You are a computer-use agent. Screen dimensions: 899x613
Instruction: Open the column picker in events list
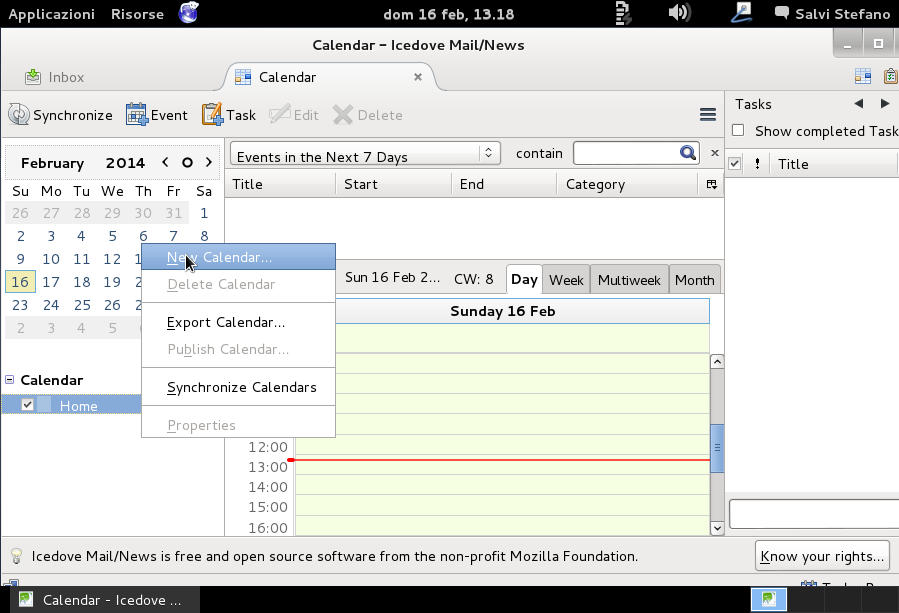[711, 184]
